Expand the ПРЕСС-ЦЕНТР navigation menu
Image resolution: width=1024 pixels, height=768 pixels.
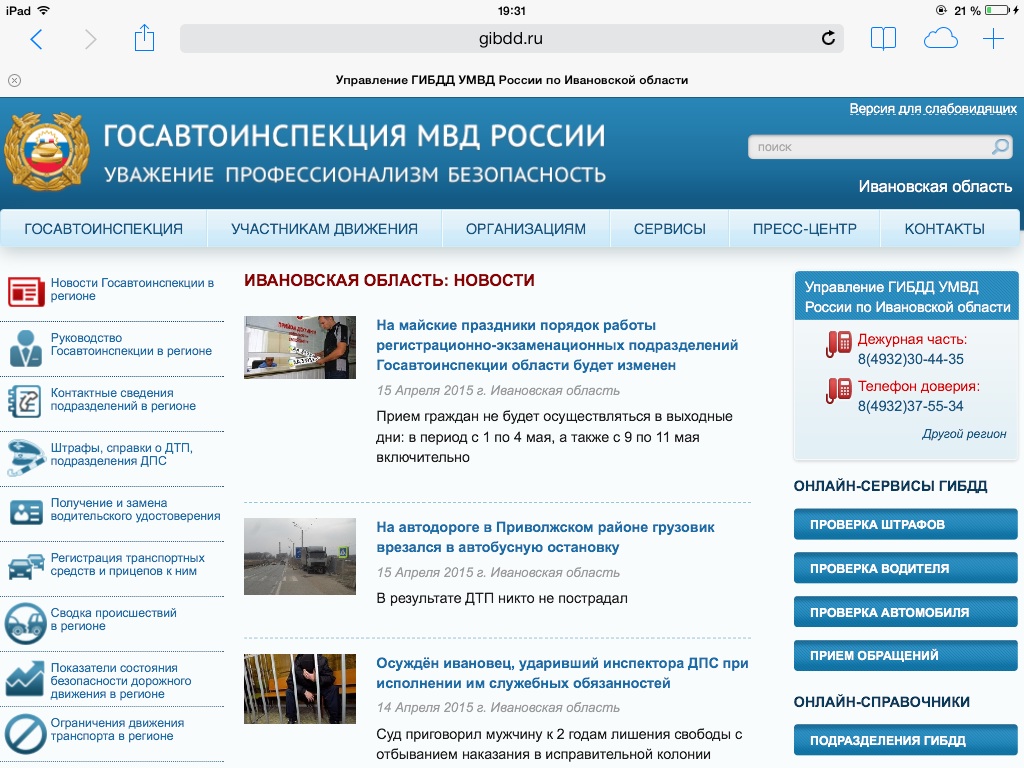[804, 229]
